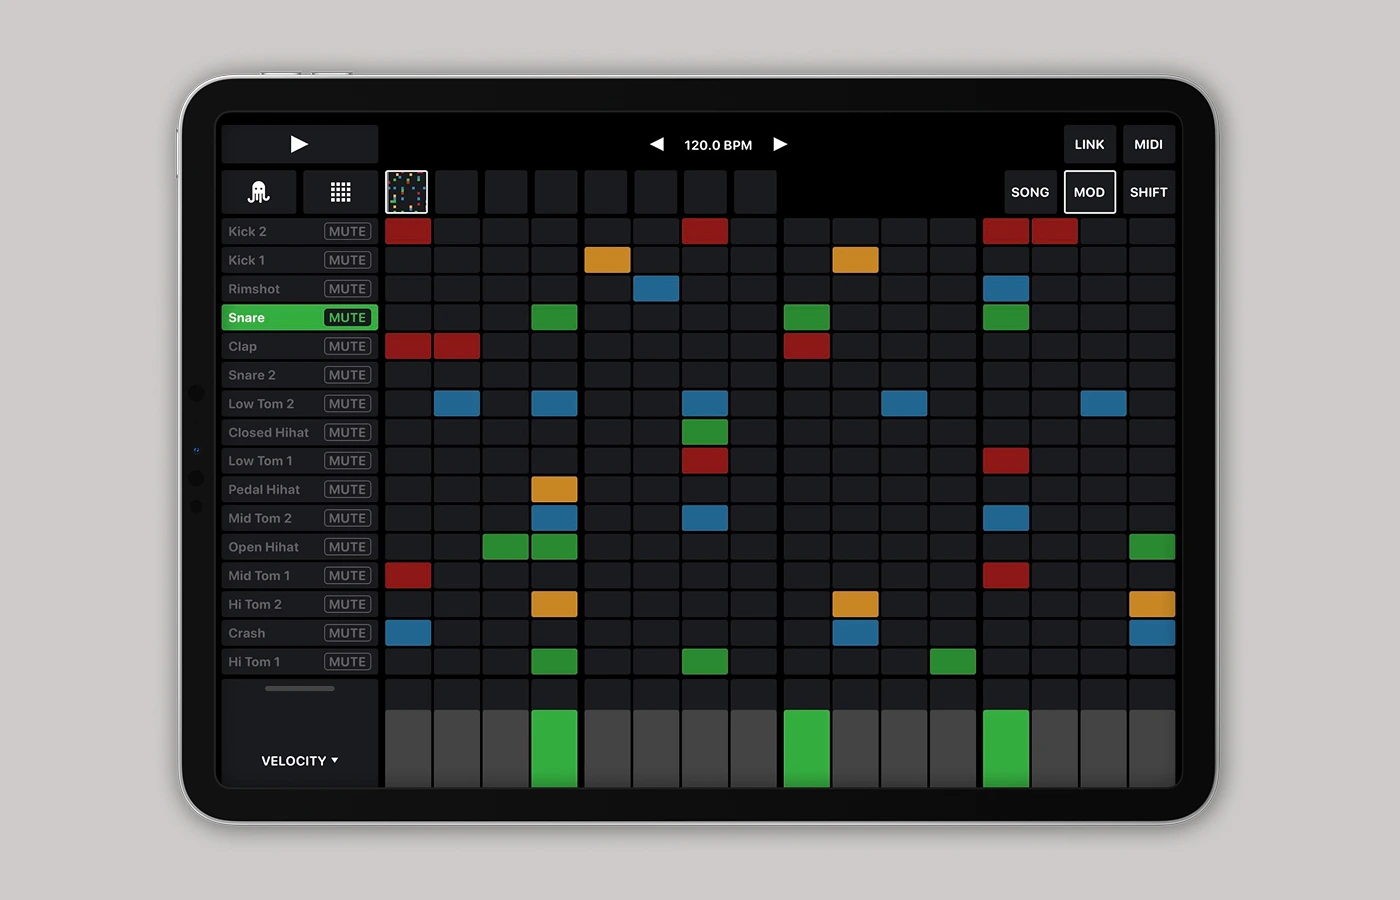The image size is (1400, 900).
Task: Mute the Kick 2 track
Action: point(347,231)
